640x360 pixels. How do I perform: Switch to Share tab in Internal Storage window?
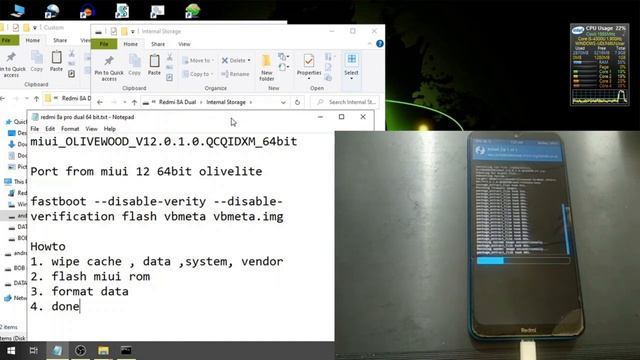coord(158,44)
